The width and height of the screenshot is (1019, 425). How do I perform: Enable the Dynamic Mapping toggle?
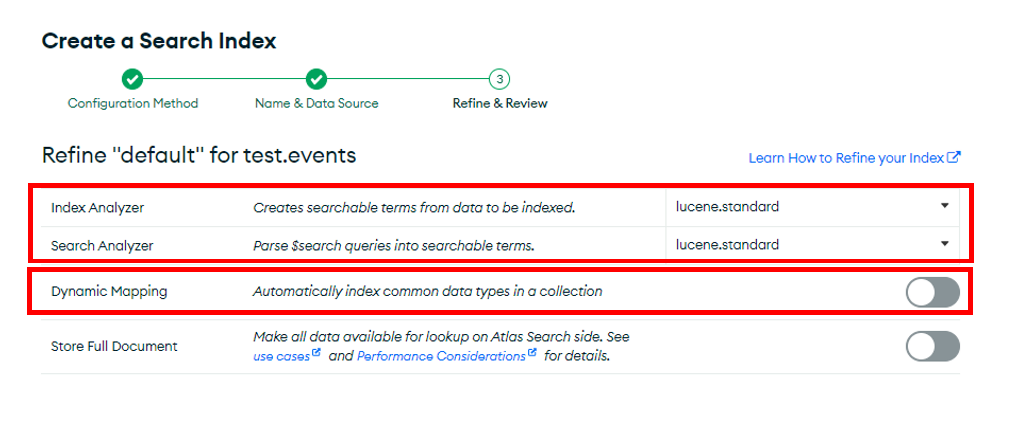pos(933,292)
